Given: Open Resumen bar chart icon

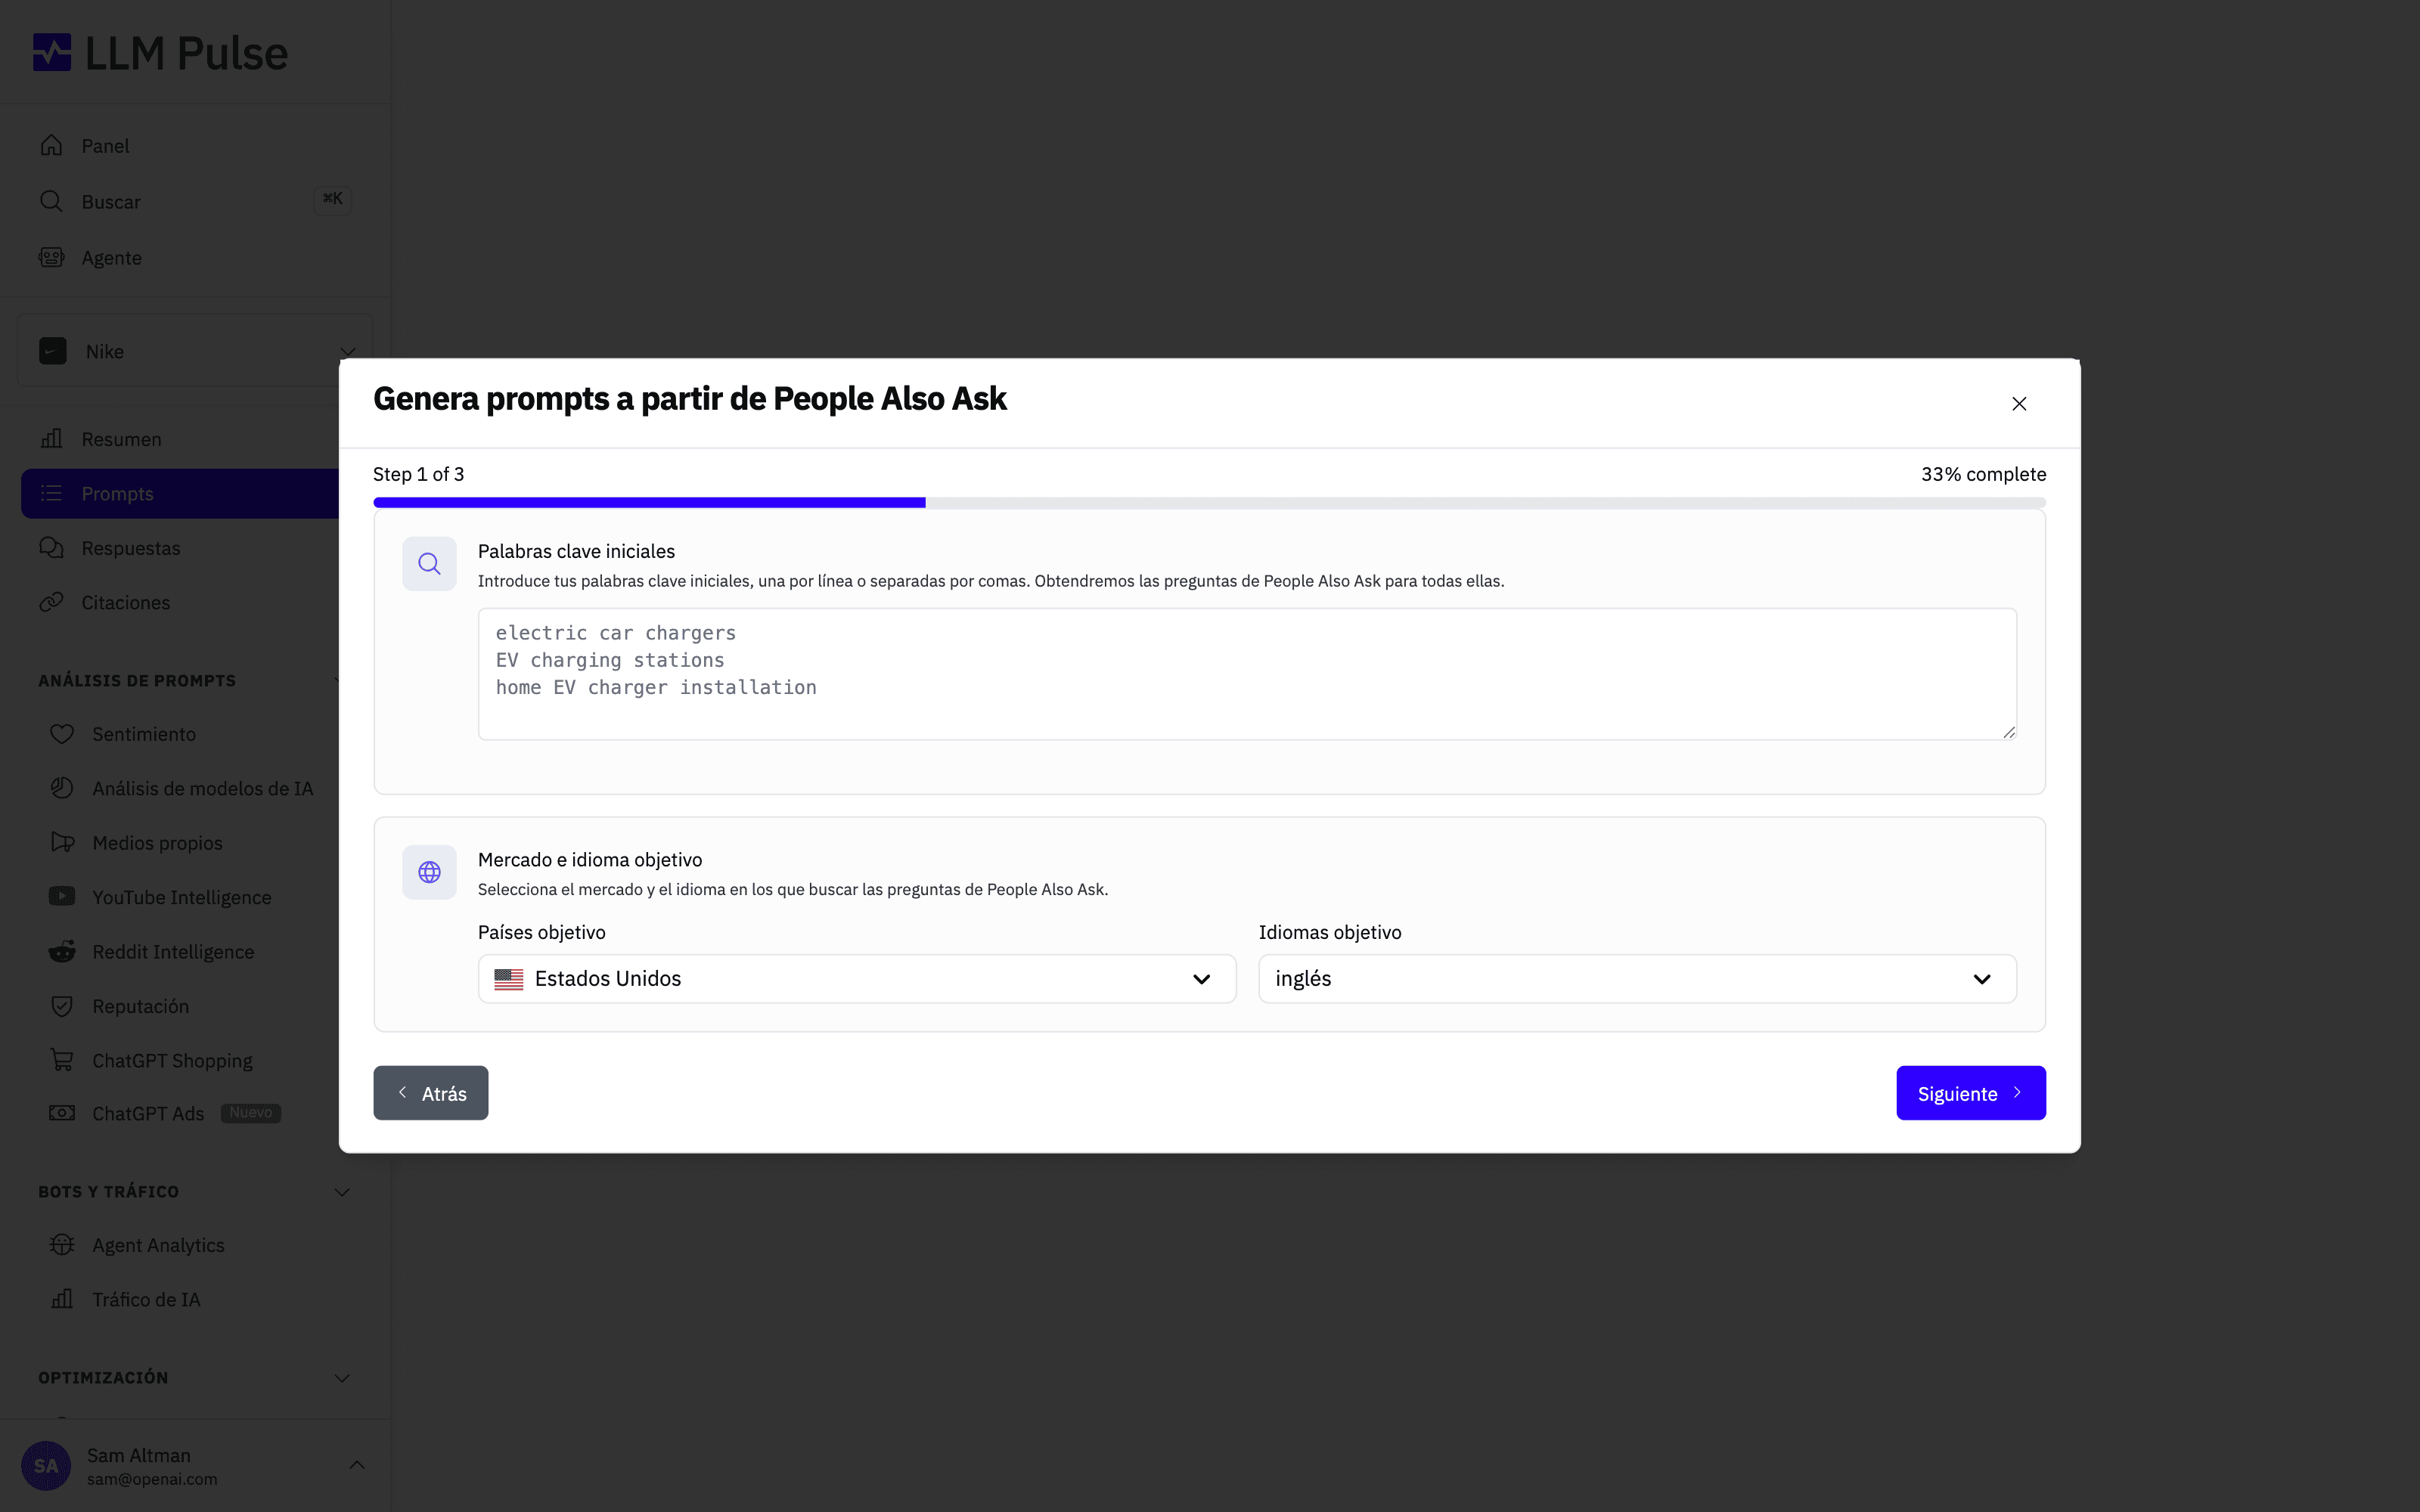Looking at the screenshot, I should click(51, 439).
